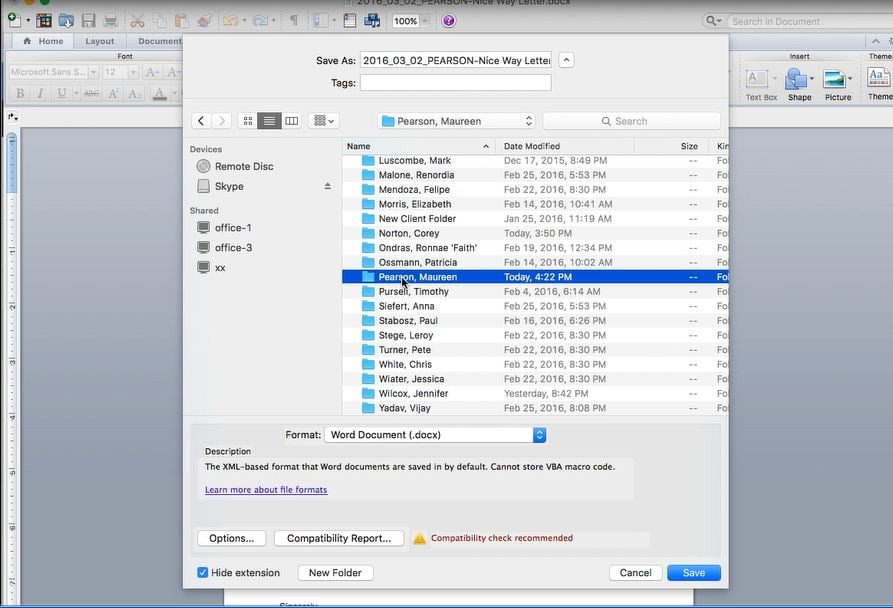Toggle the Hide extension checkbox

tap(203, 573)
